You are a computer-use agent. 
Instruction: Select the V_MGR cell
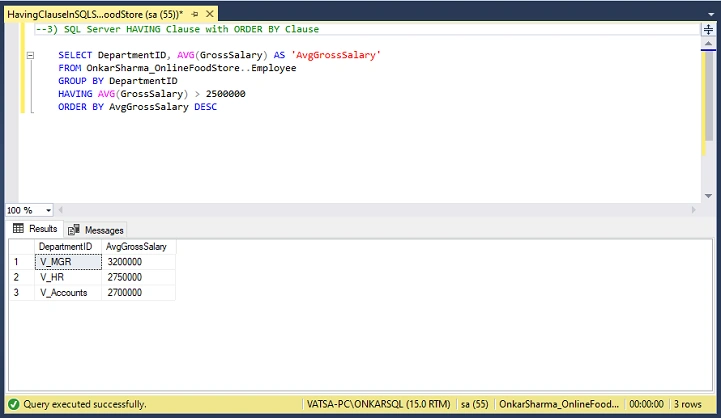pos(68,262)
